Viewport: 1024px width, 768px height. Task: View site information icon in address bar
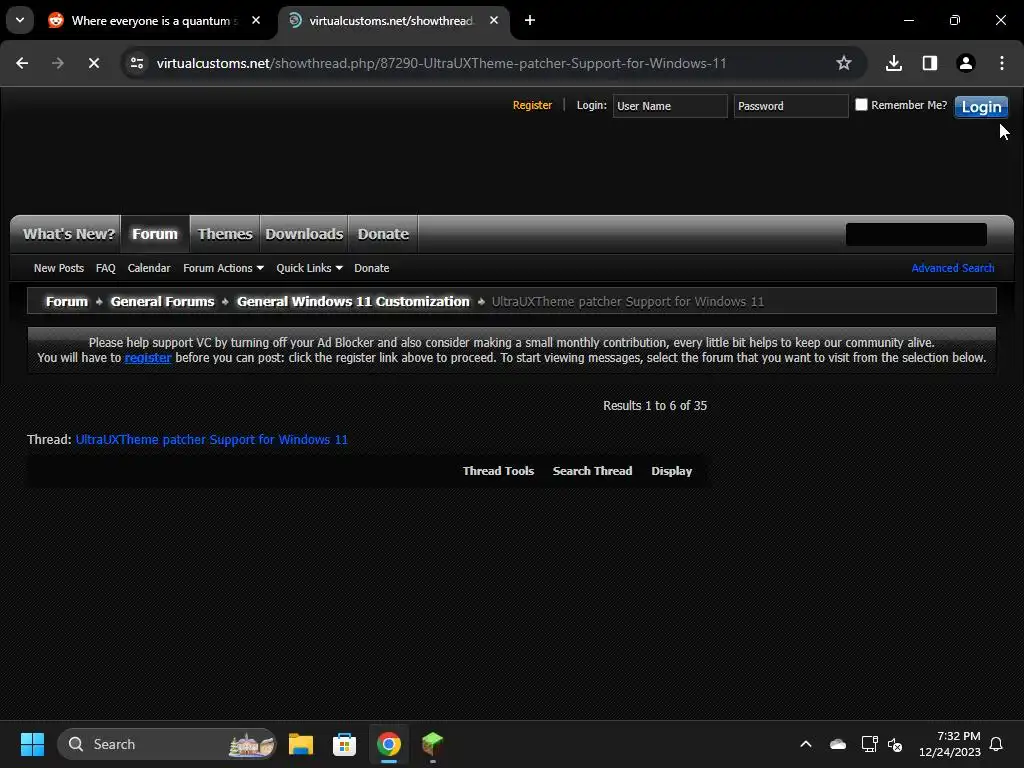pyautogui.click(x=137, y=63)
